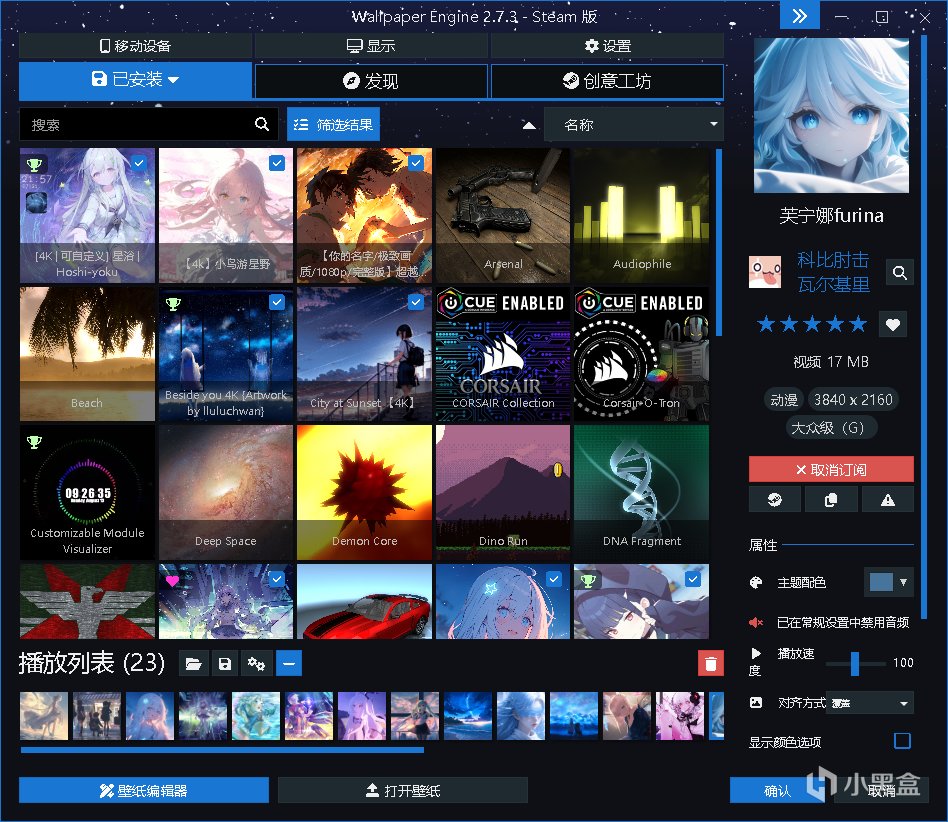Click the heart favorite icon beside the stars
The height and width of the screenshot is (822, 948).
point(893,325)
